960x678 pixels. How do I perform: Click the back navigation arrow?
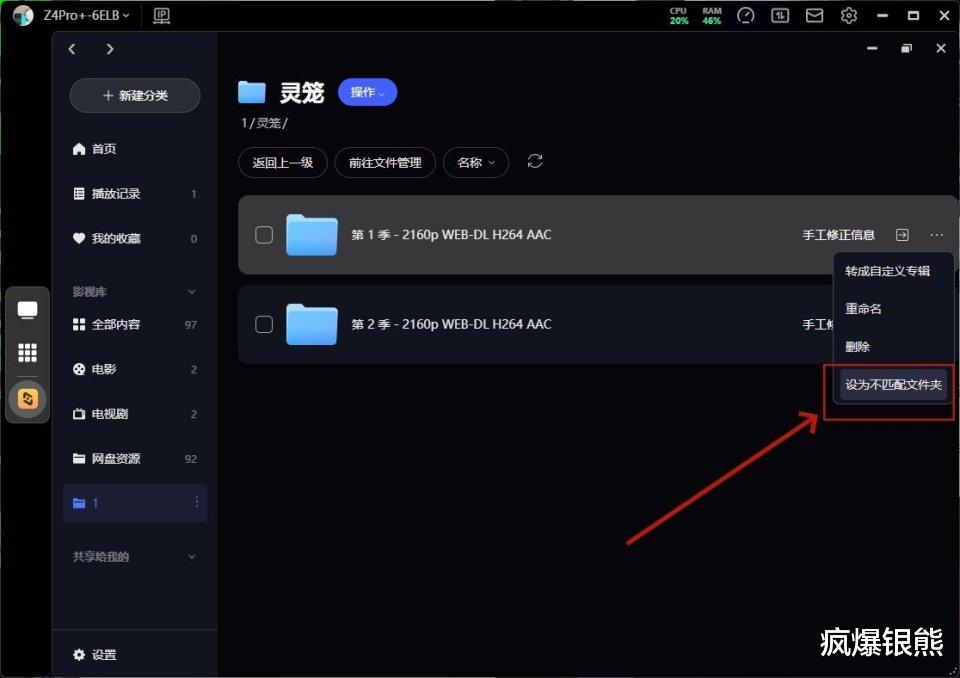(x=72, y=49)
